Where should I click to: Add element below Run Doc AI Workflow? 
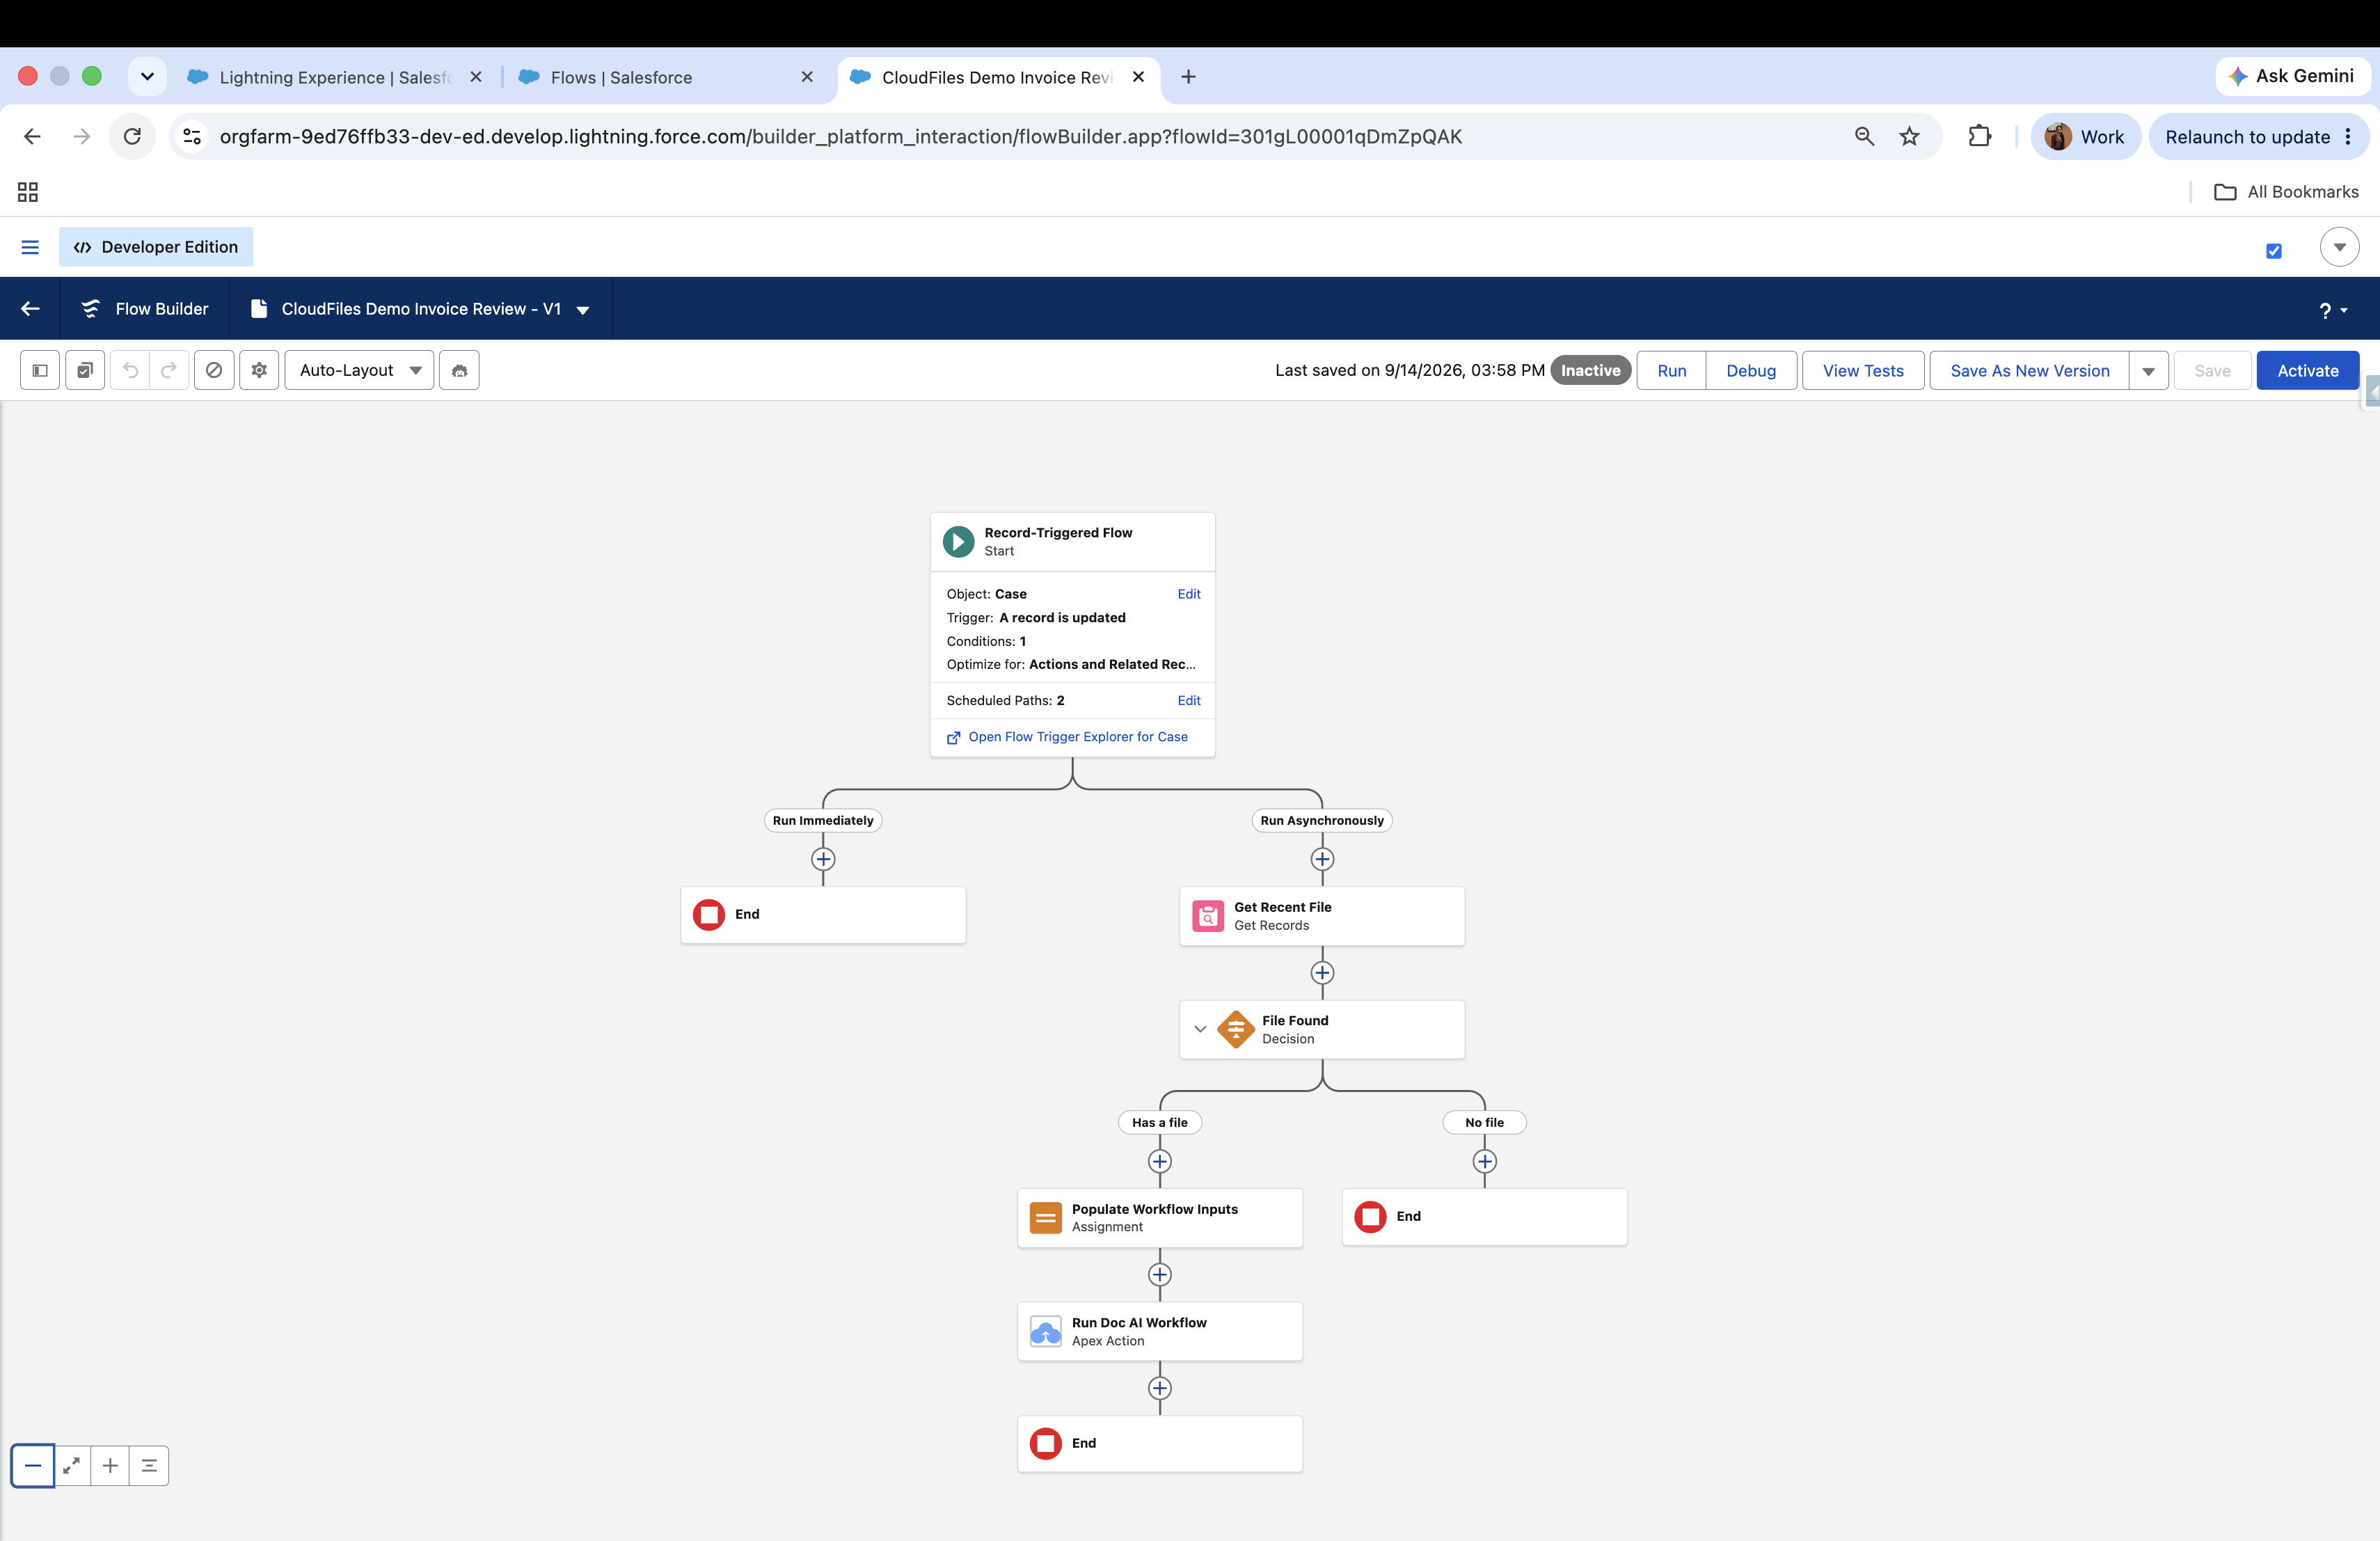(1160, 1388)
